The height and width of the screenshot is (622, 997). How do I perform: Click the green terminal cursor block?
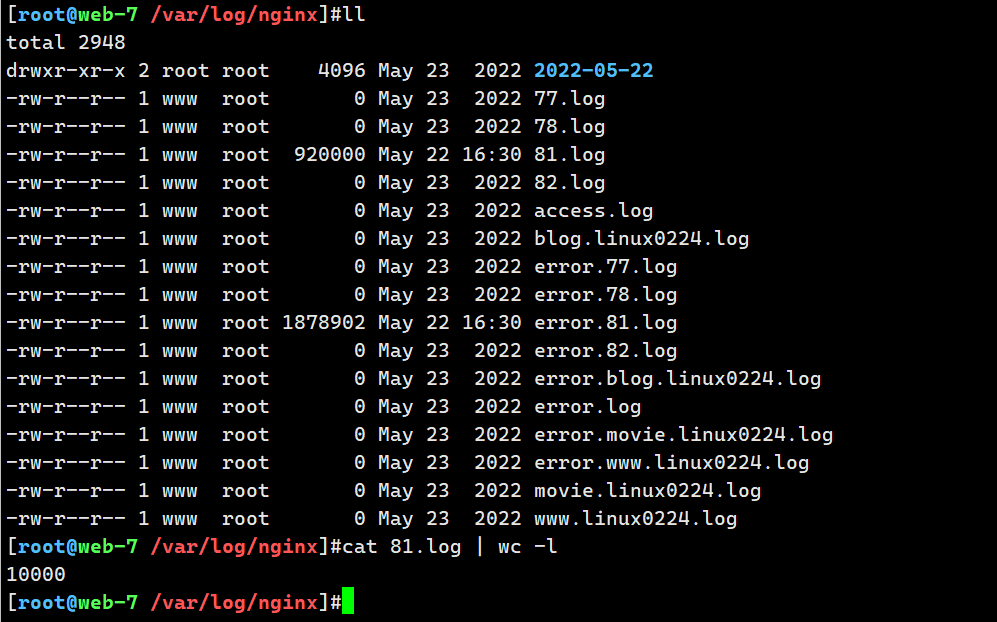point(348,603)
